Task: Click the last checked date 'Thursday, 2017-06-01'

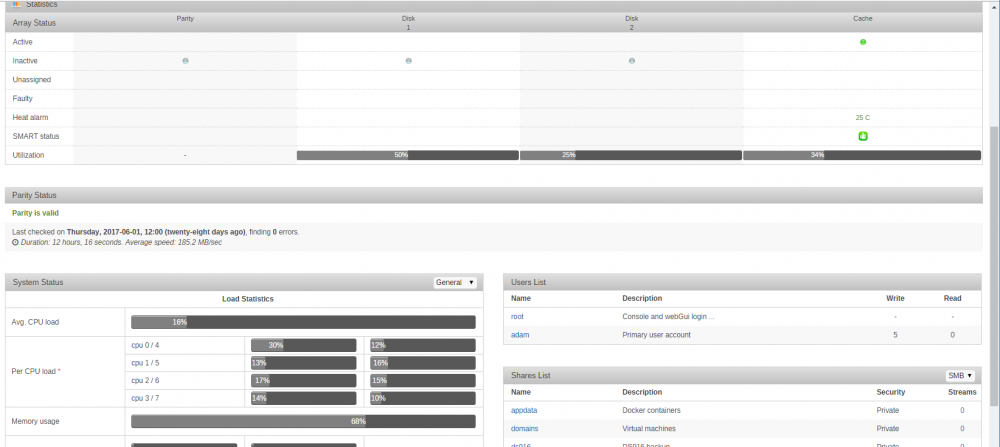Action: 105,232
